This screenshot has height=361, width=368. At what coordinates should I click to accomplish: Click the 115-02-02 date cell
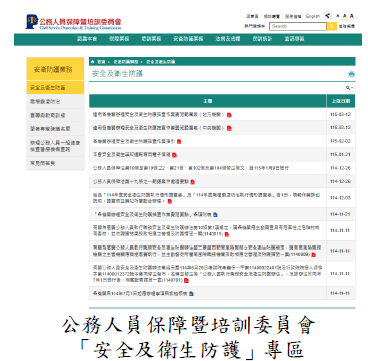pos(341,141)
